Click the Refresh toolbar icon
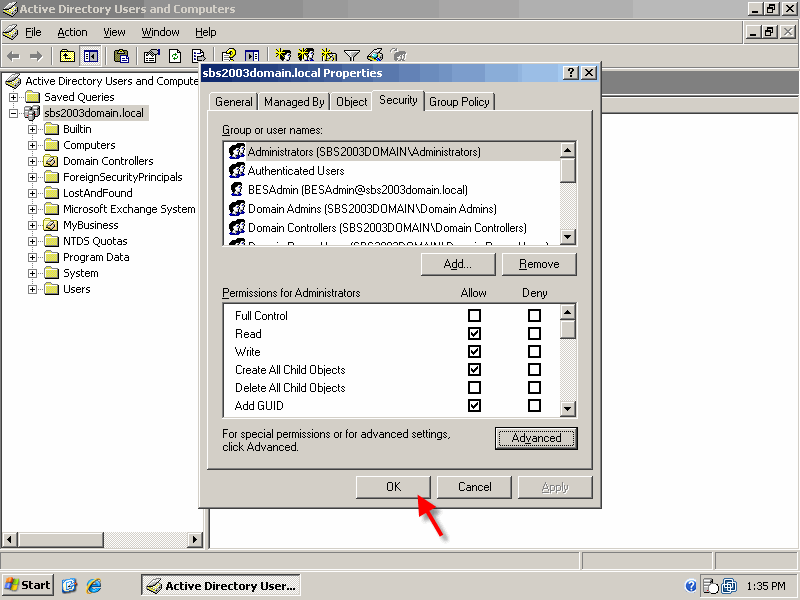 click(x=175, y=56)
